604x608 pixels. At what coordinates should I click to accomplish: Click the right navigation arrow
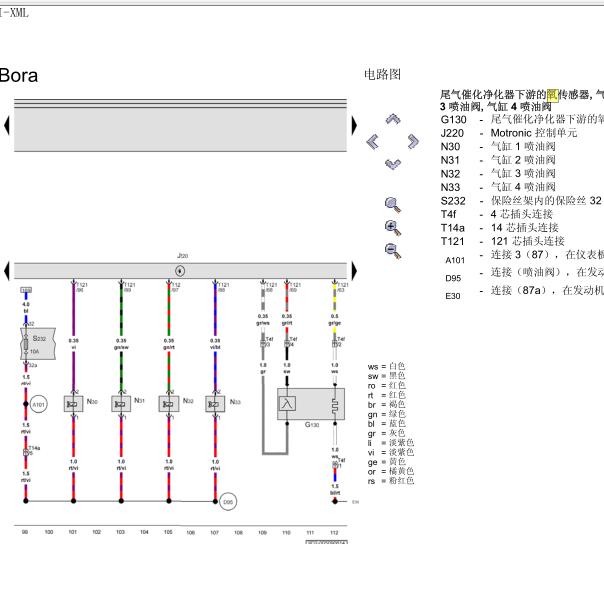413,142
